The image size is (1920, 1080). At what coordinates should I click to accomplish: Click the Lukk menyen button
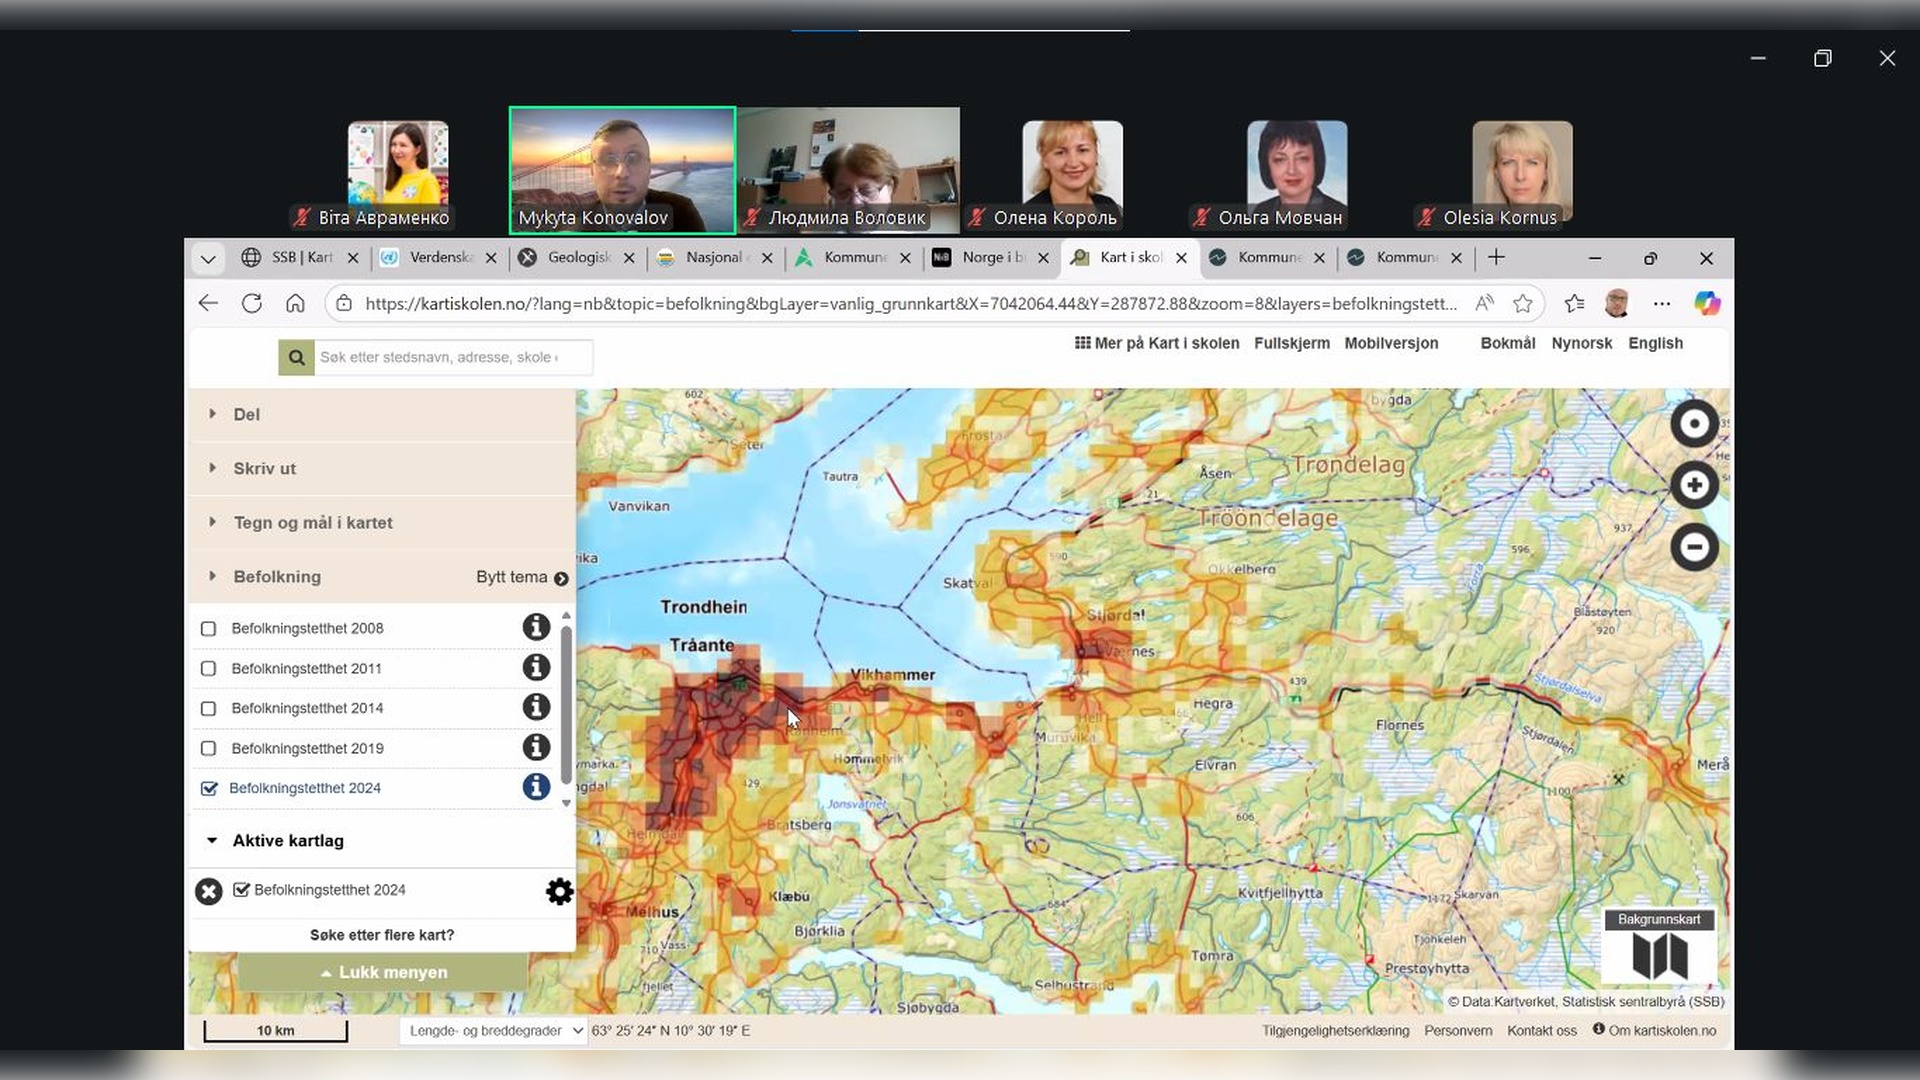383,972
